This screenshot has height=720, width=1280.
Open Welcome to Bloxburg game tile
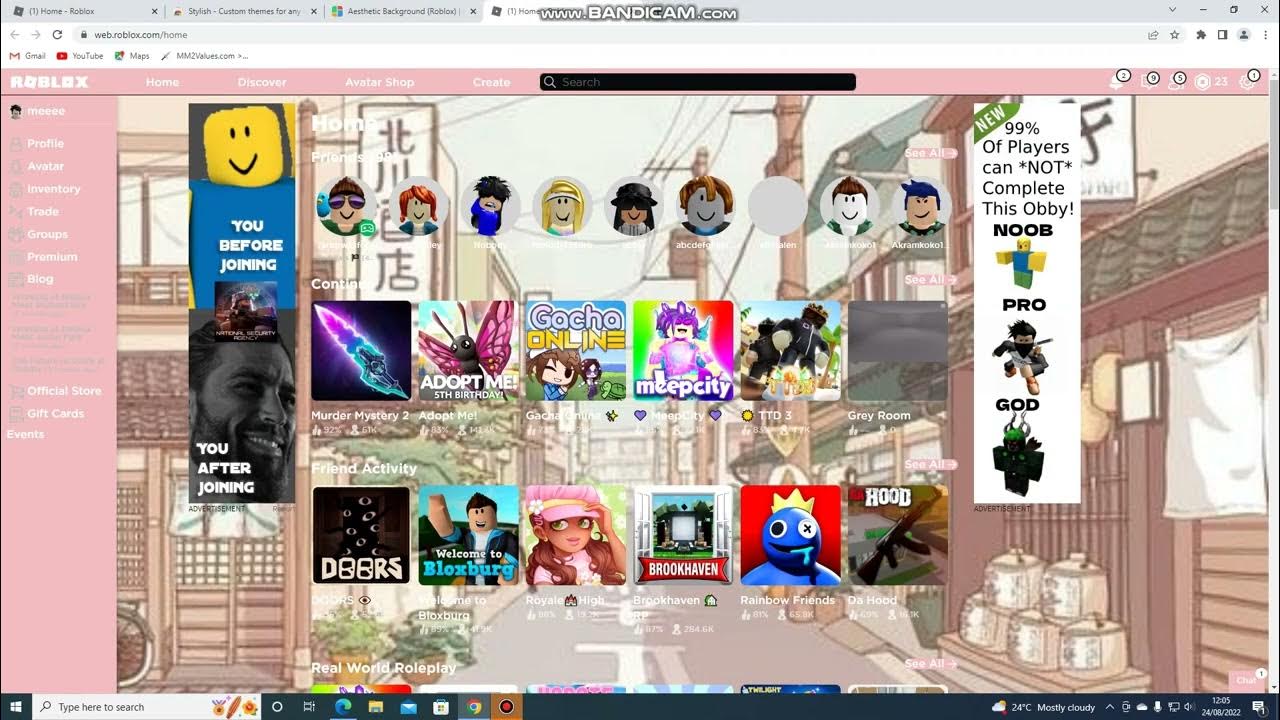468,535
